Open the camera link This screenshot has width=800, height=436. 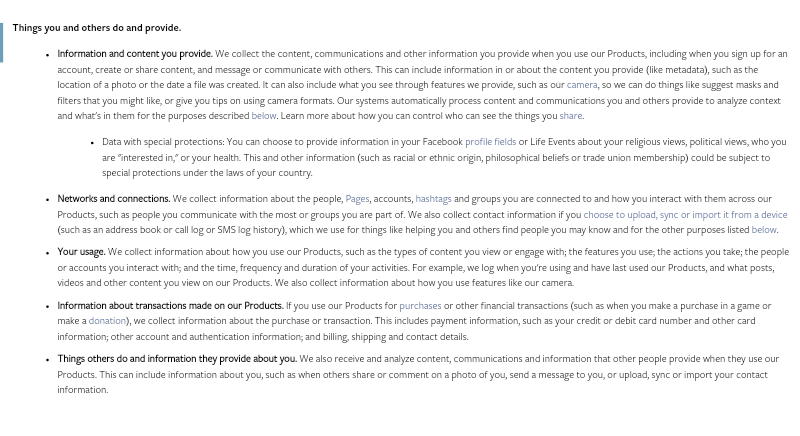tap(582, 85)
